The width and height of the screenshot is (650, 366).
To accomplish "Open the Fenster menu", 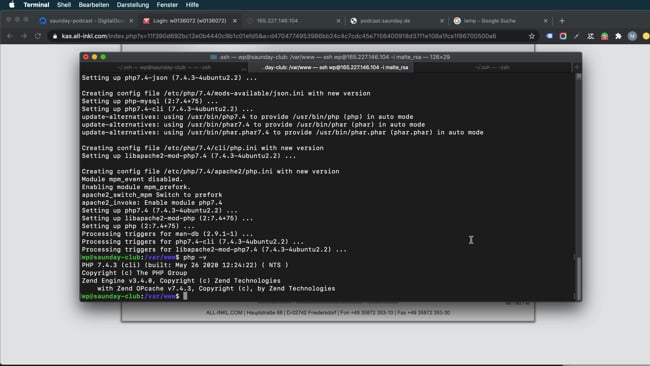I will [167, 5].
